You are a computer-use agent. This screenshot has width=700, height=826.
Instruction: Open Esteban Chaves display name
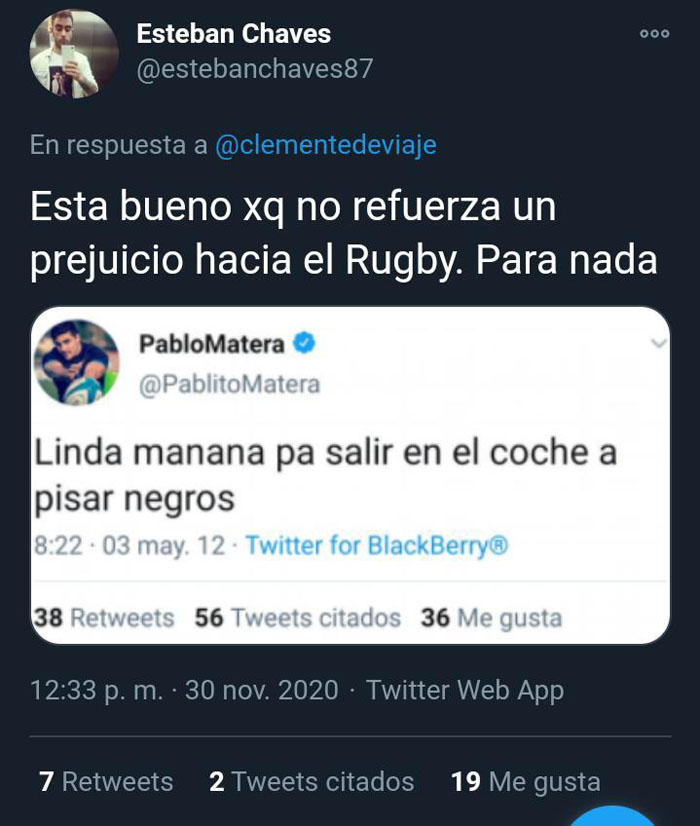233,34
